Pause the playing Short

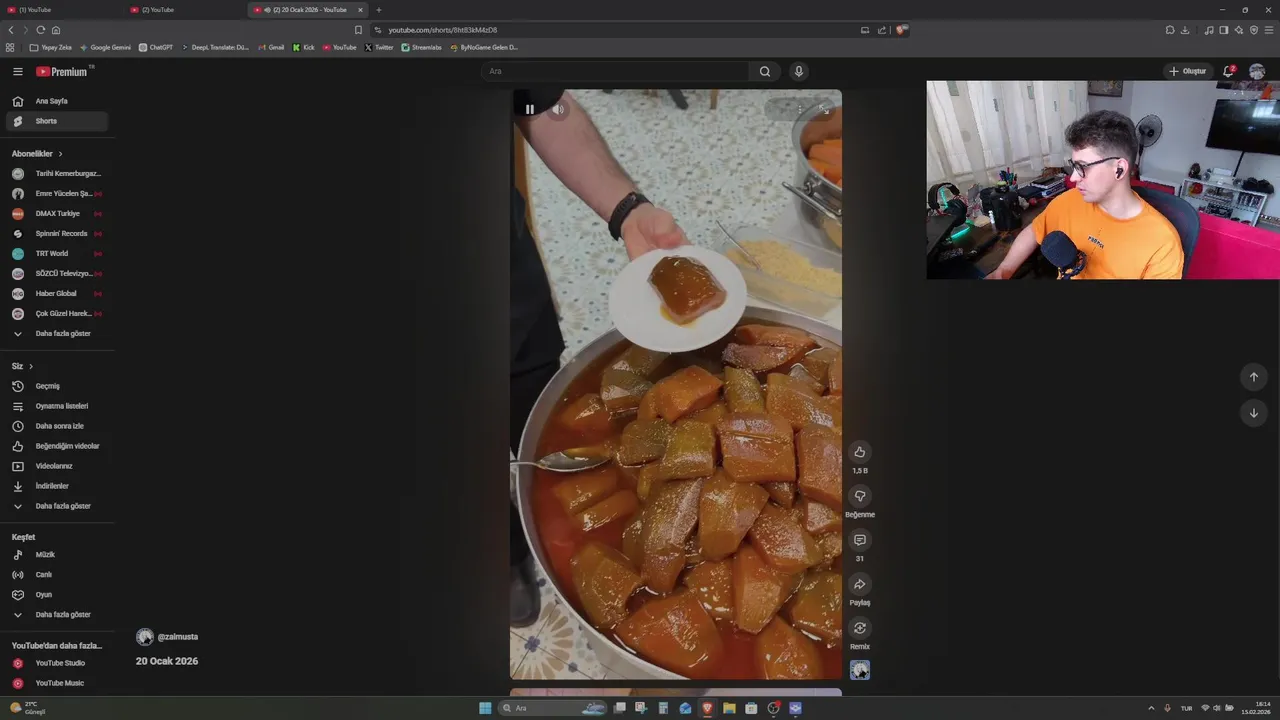530,109
